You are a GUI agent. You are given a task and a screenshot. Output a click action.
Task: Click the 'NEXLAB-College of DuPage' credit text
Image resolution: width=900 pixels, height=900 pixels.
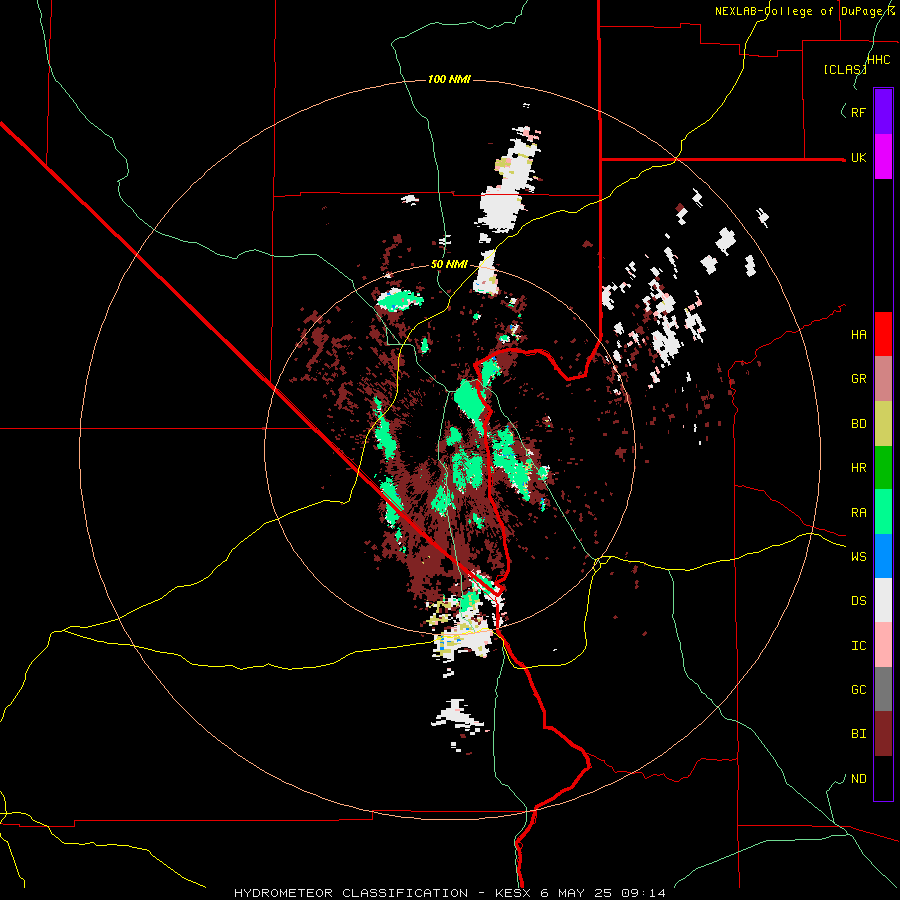pos(800,11)
